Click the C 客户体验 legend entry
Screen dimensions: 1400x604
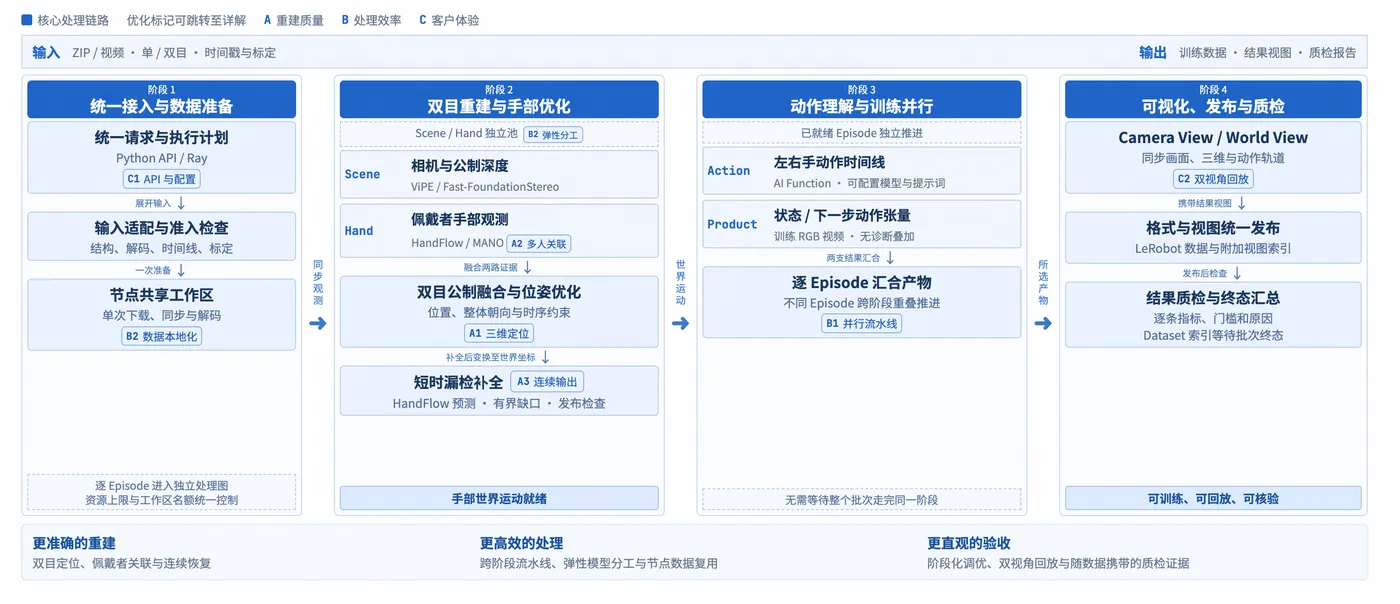point(450,20)
